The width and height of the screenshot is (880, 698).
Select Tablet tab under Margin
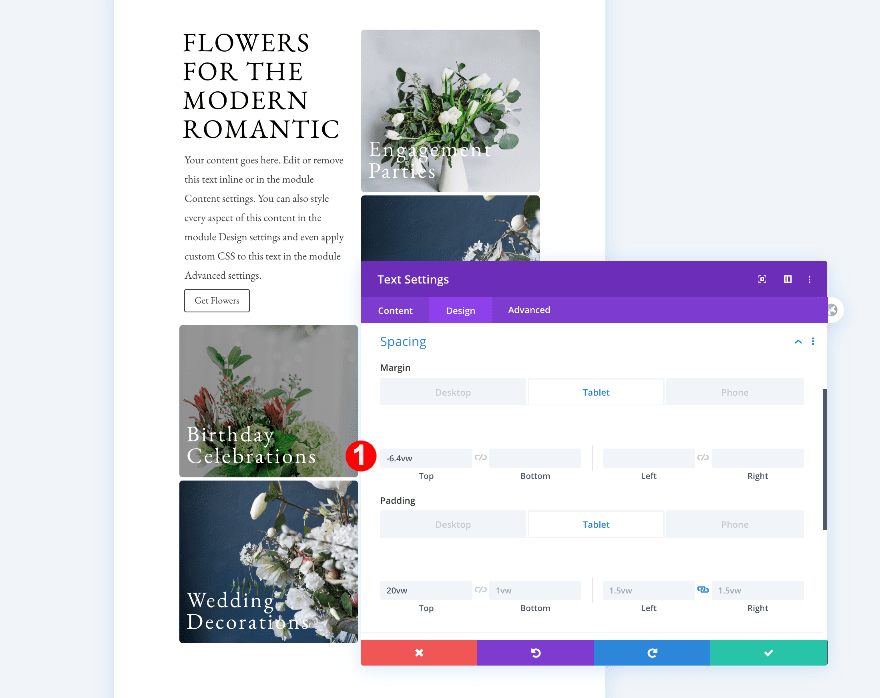click(596, 392)
